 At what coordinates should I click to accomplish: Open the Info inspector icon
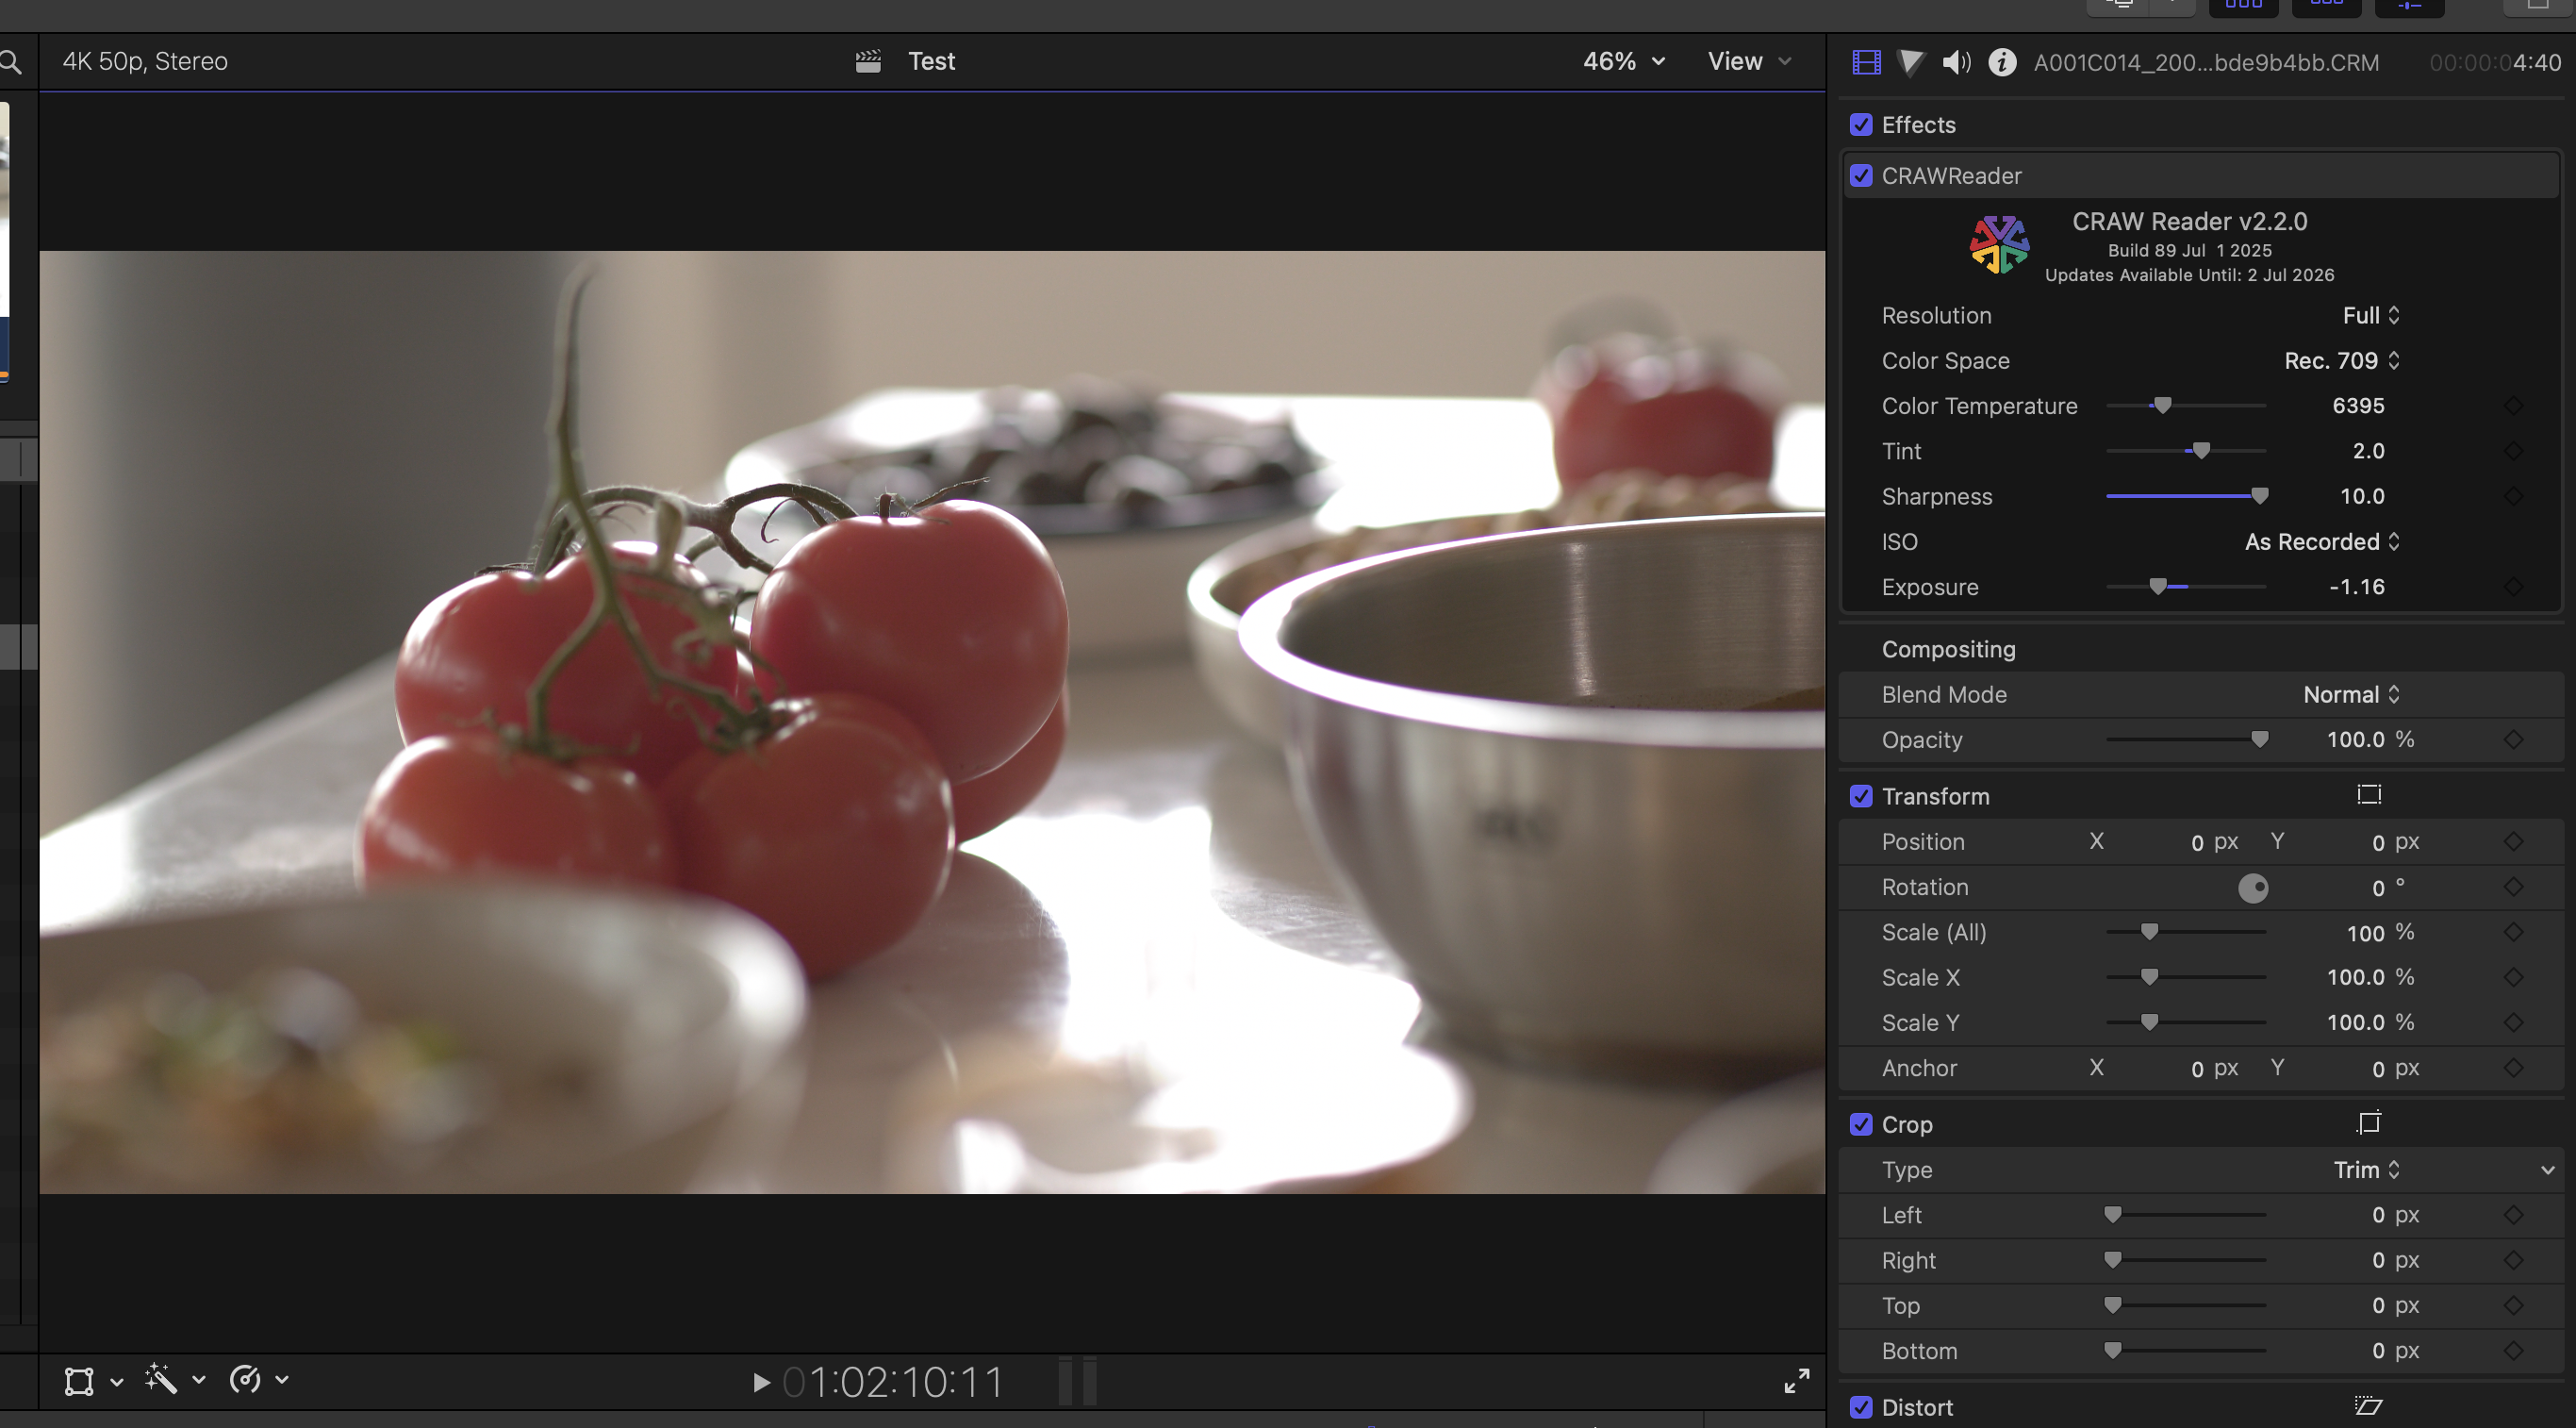2002,62
